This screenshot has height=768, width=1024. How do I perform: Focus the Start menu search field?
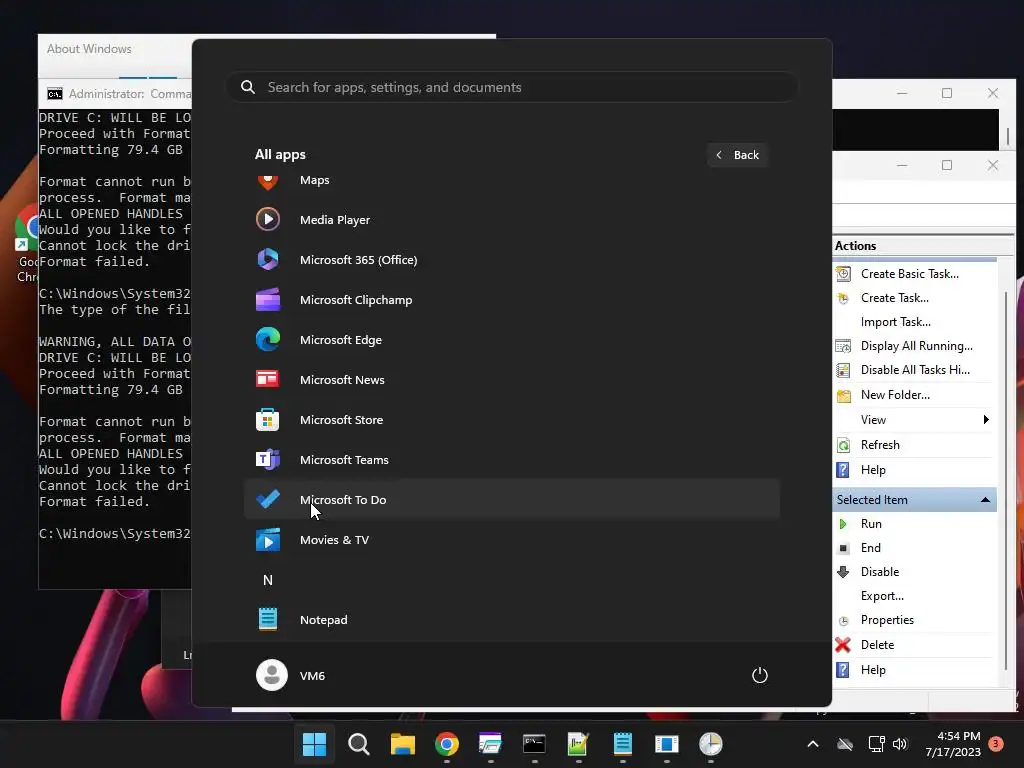[511, 87]
